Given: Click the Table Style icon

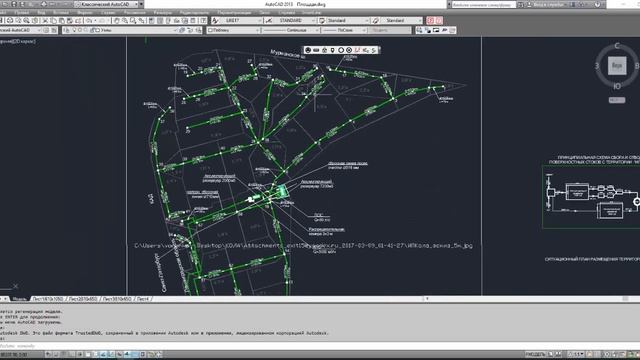Looking at the screenshot, I should [322, 20].
